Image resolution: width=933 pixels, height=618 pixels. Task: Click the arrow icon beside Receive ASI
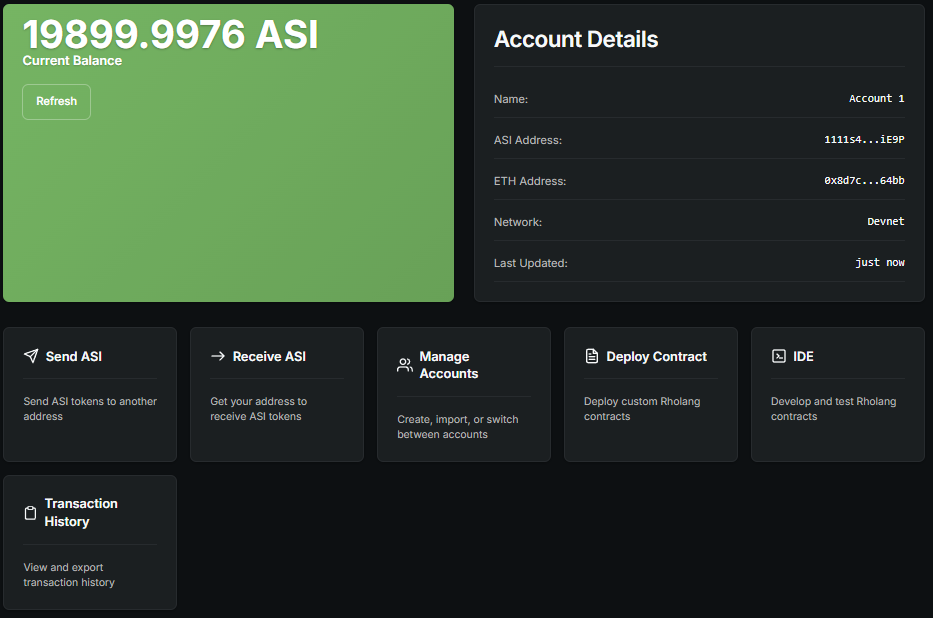(218, 356)
